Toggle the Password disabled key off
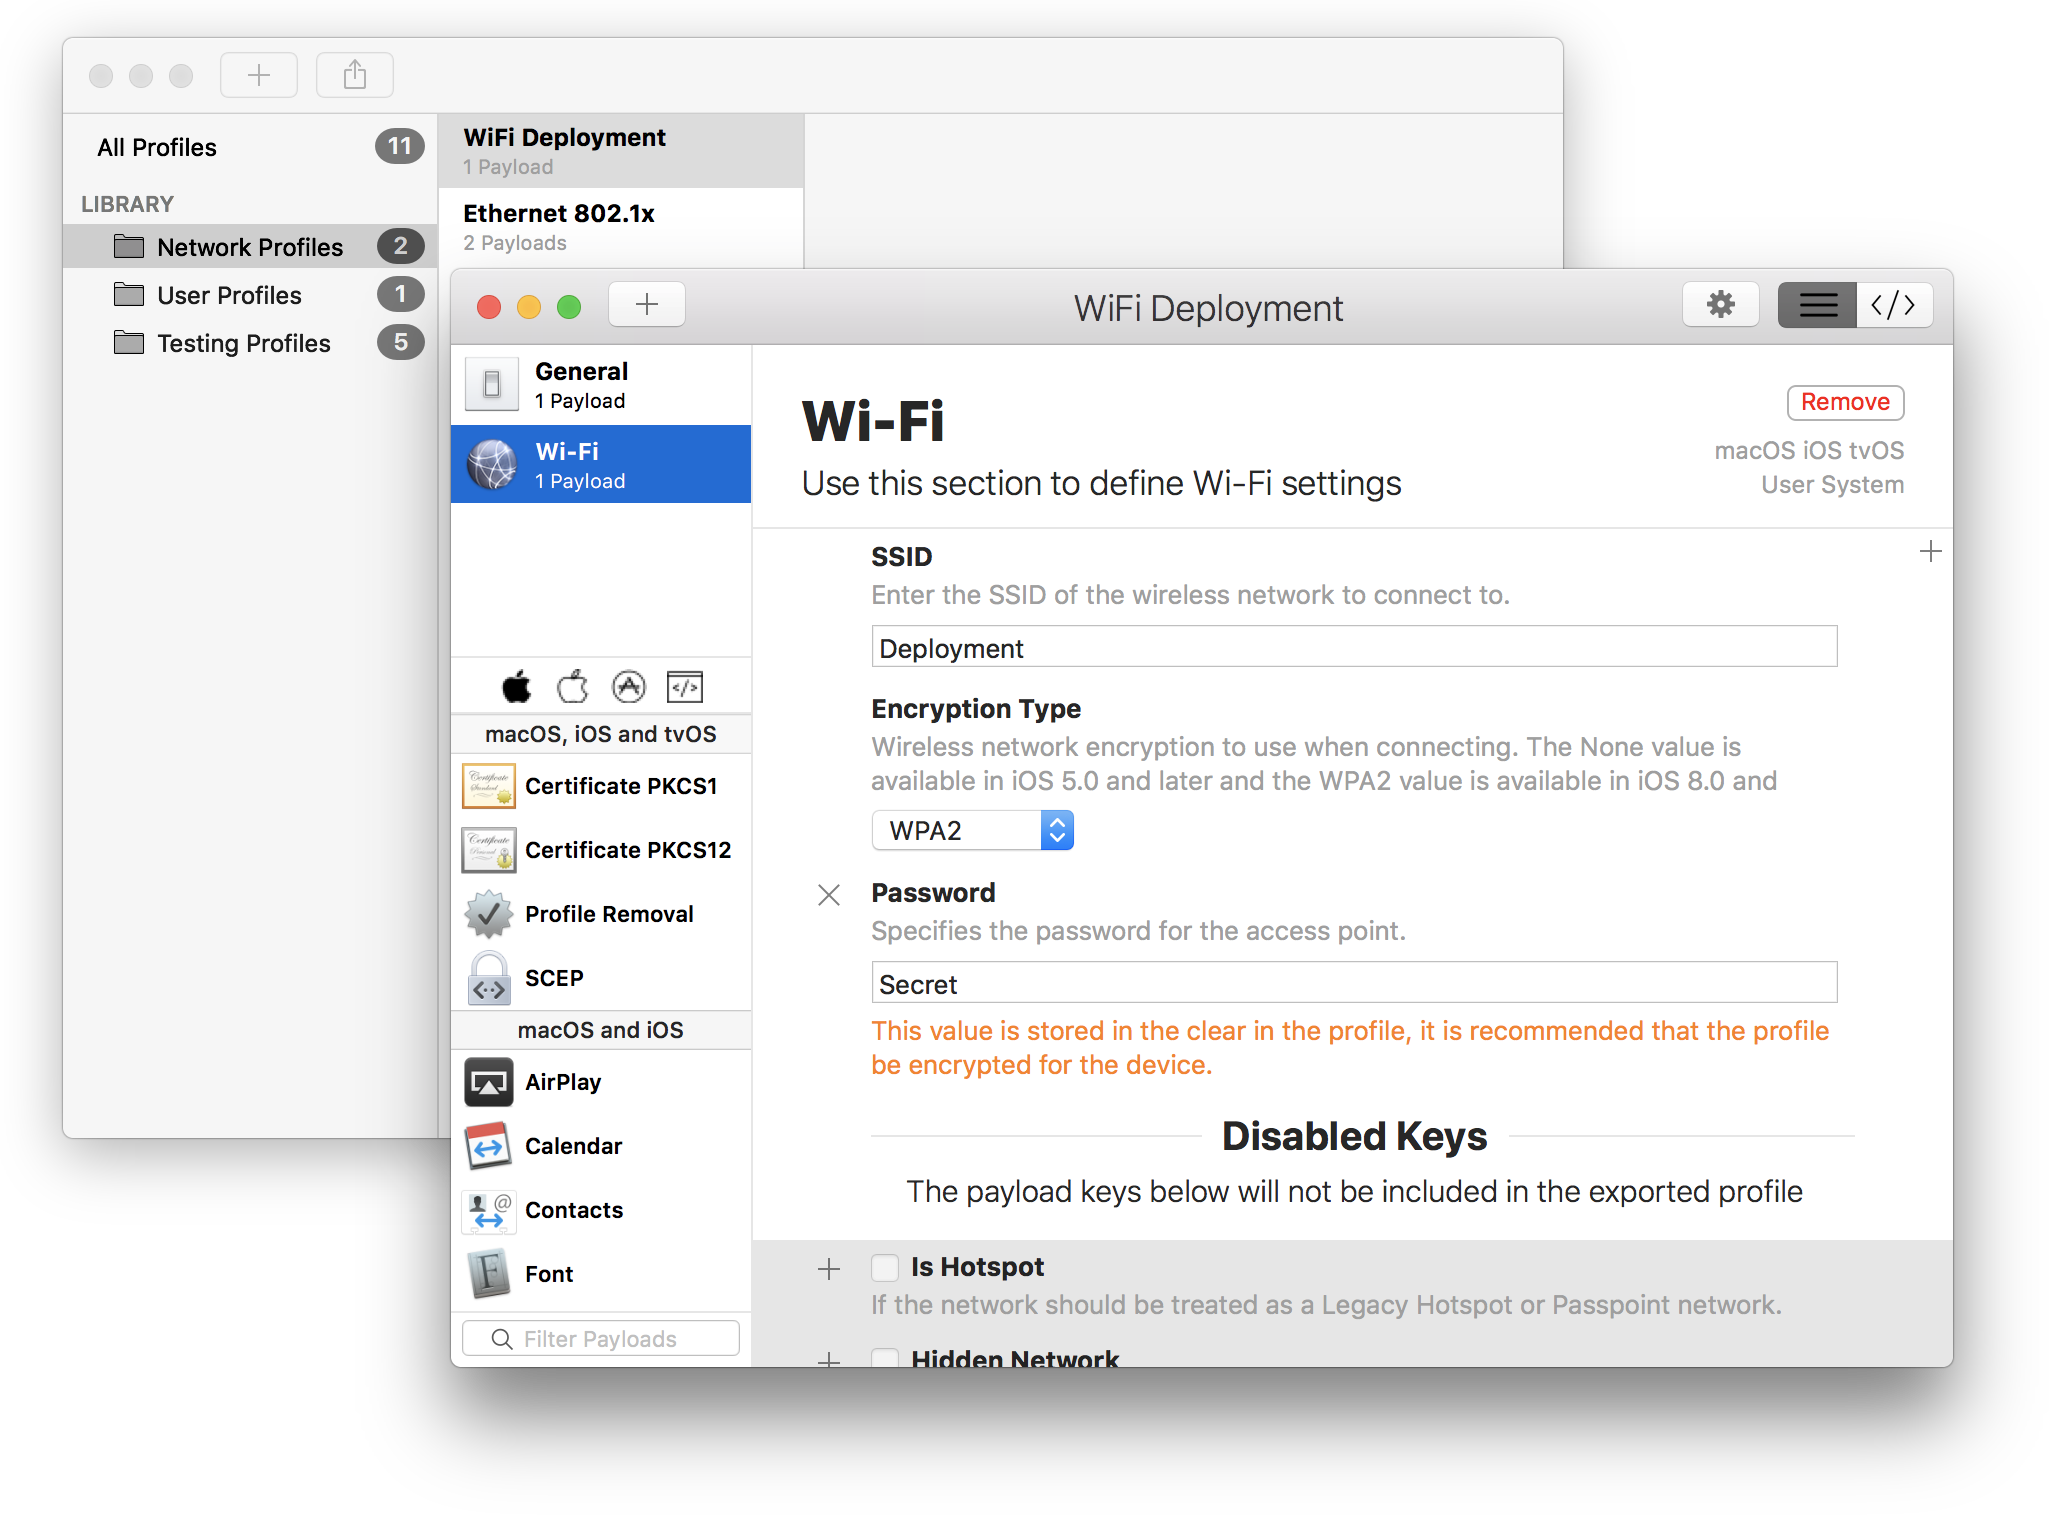 point(828,896)
